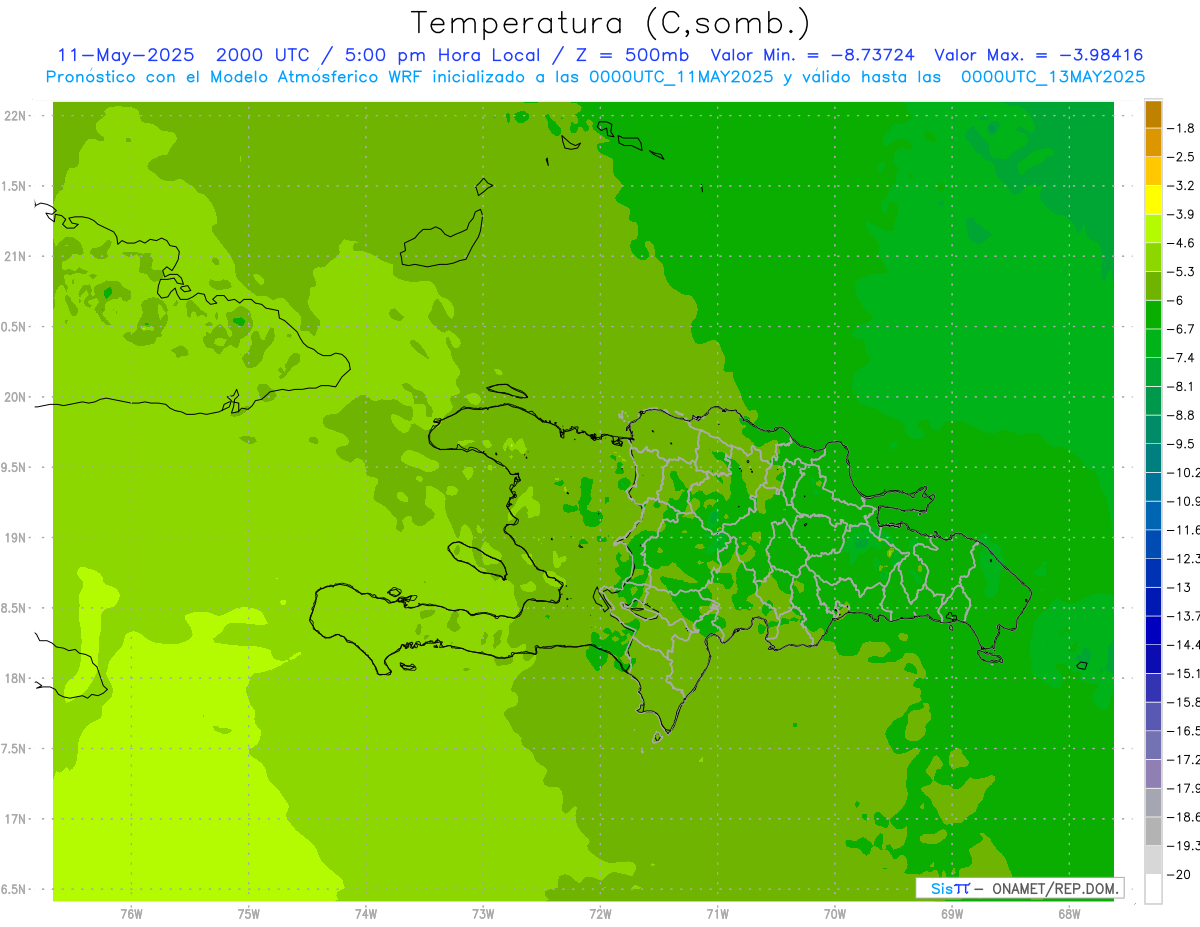The width and height of the screenshot is (1200, 927).
Task: Click the "17N" latitude axis label
Action: (x=15, y=820)
